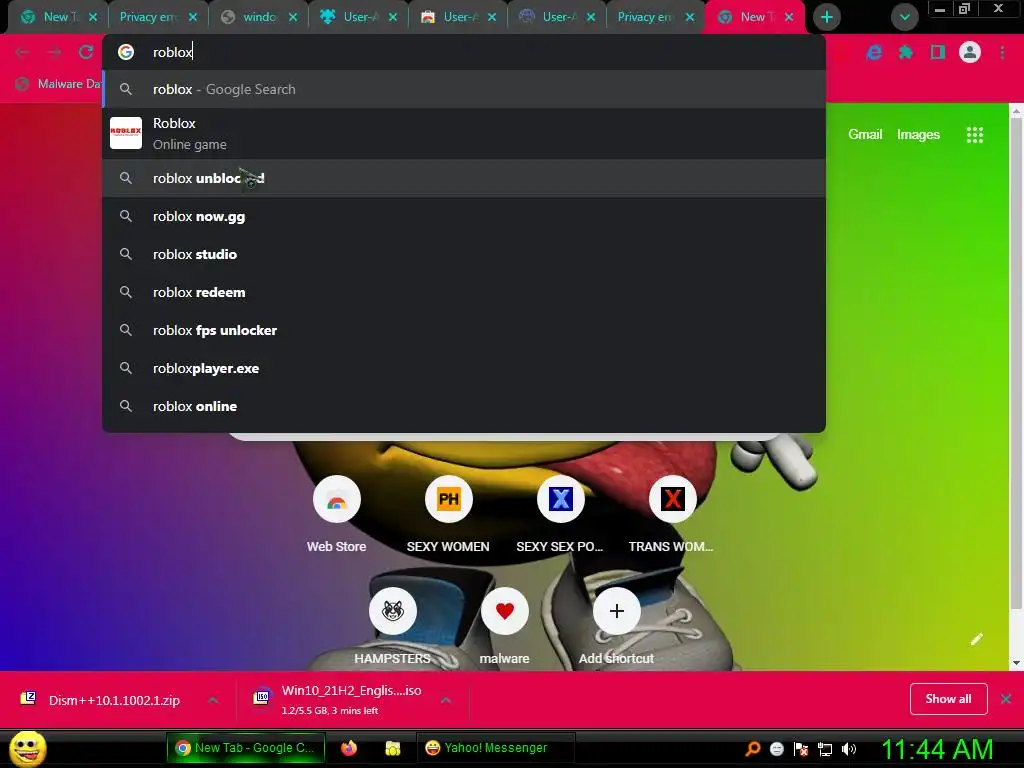Image resolution: width=1024 pixels, height=768 pixels.
Task: Open the Chrome extensions puzzle icon
Action: (906, 52)
